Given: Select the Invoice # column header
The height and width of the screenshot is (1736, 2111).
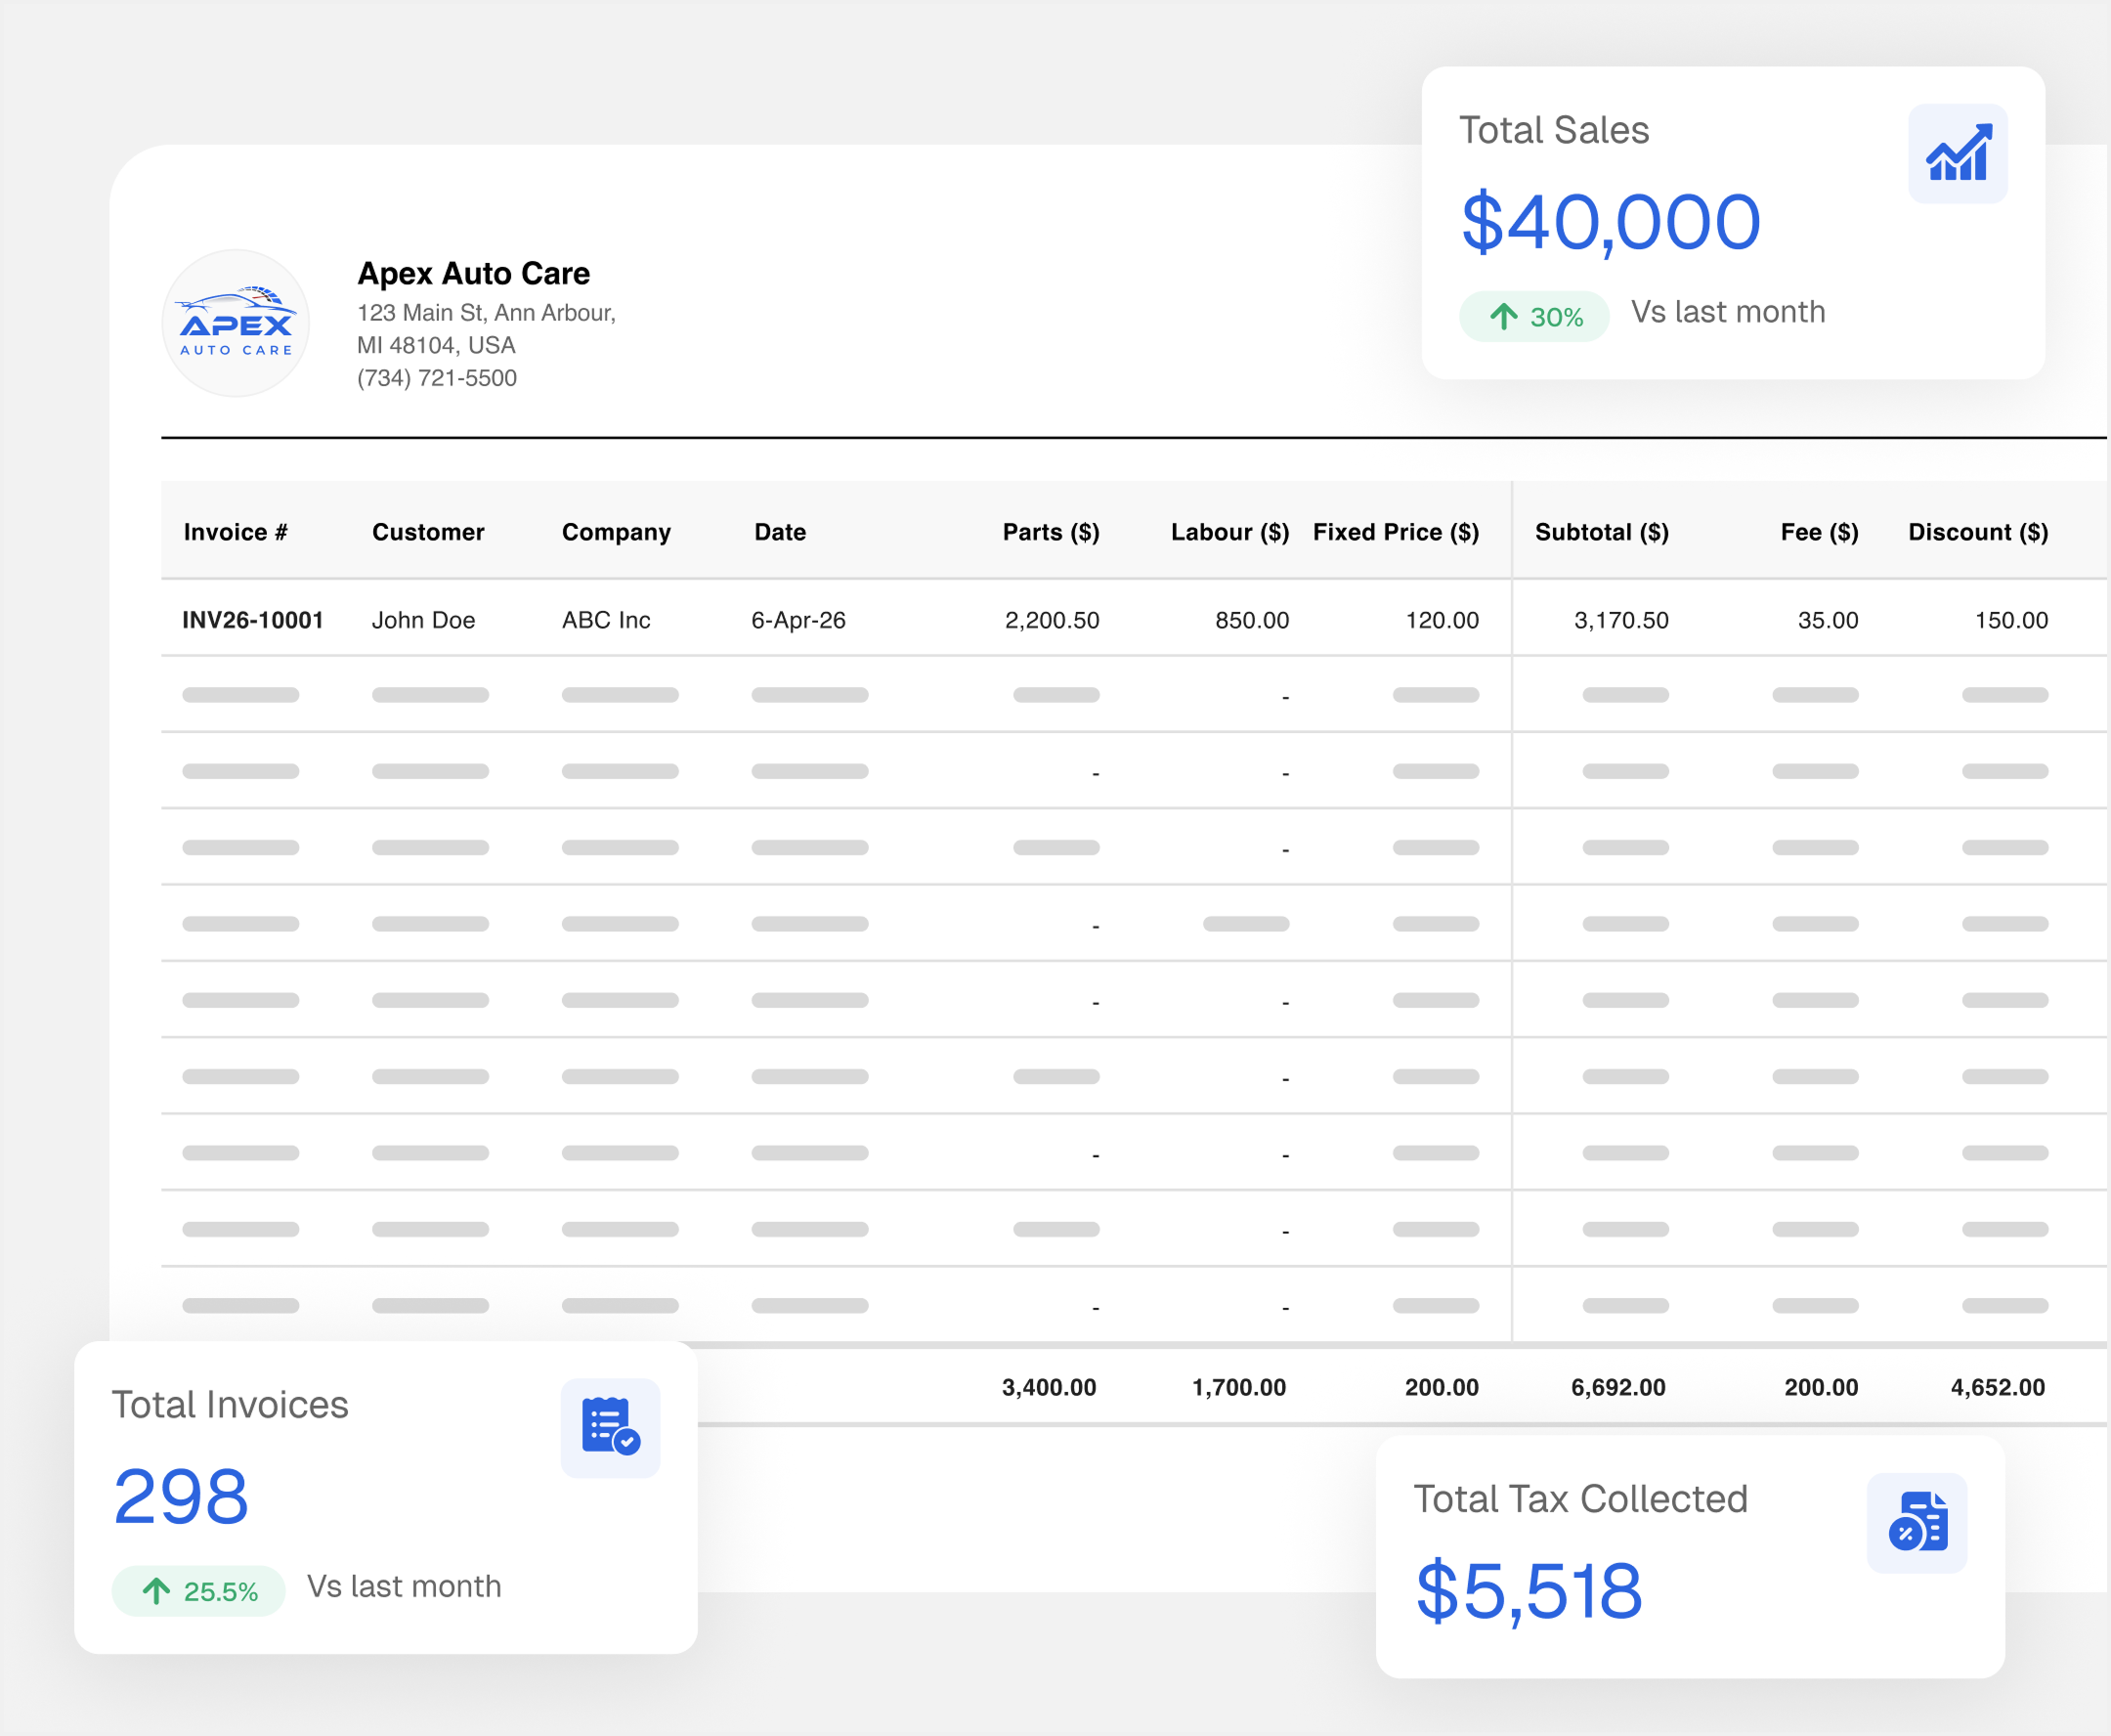Looking at the screenshot, I should tap(236, 532).
